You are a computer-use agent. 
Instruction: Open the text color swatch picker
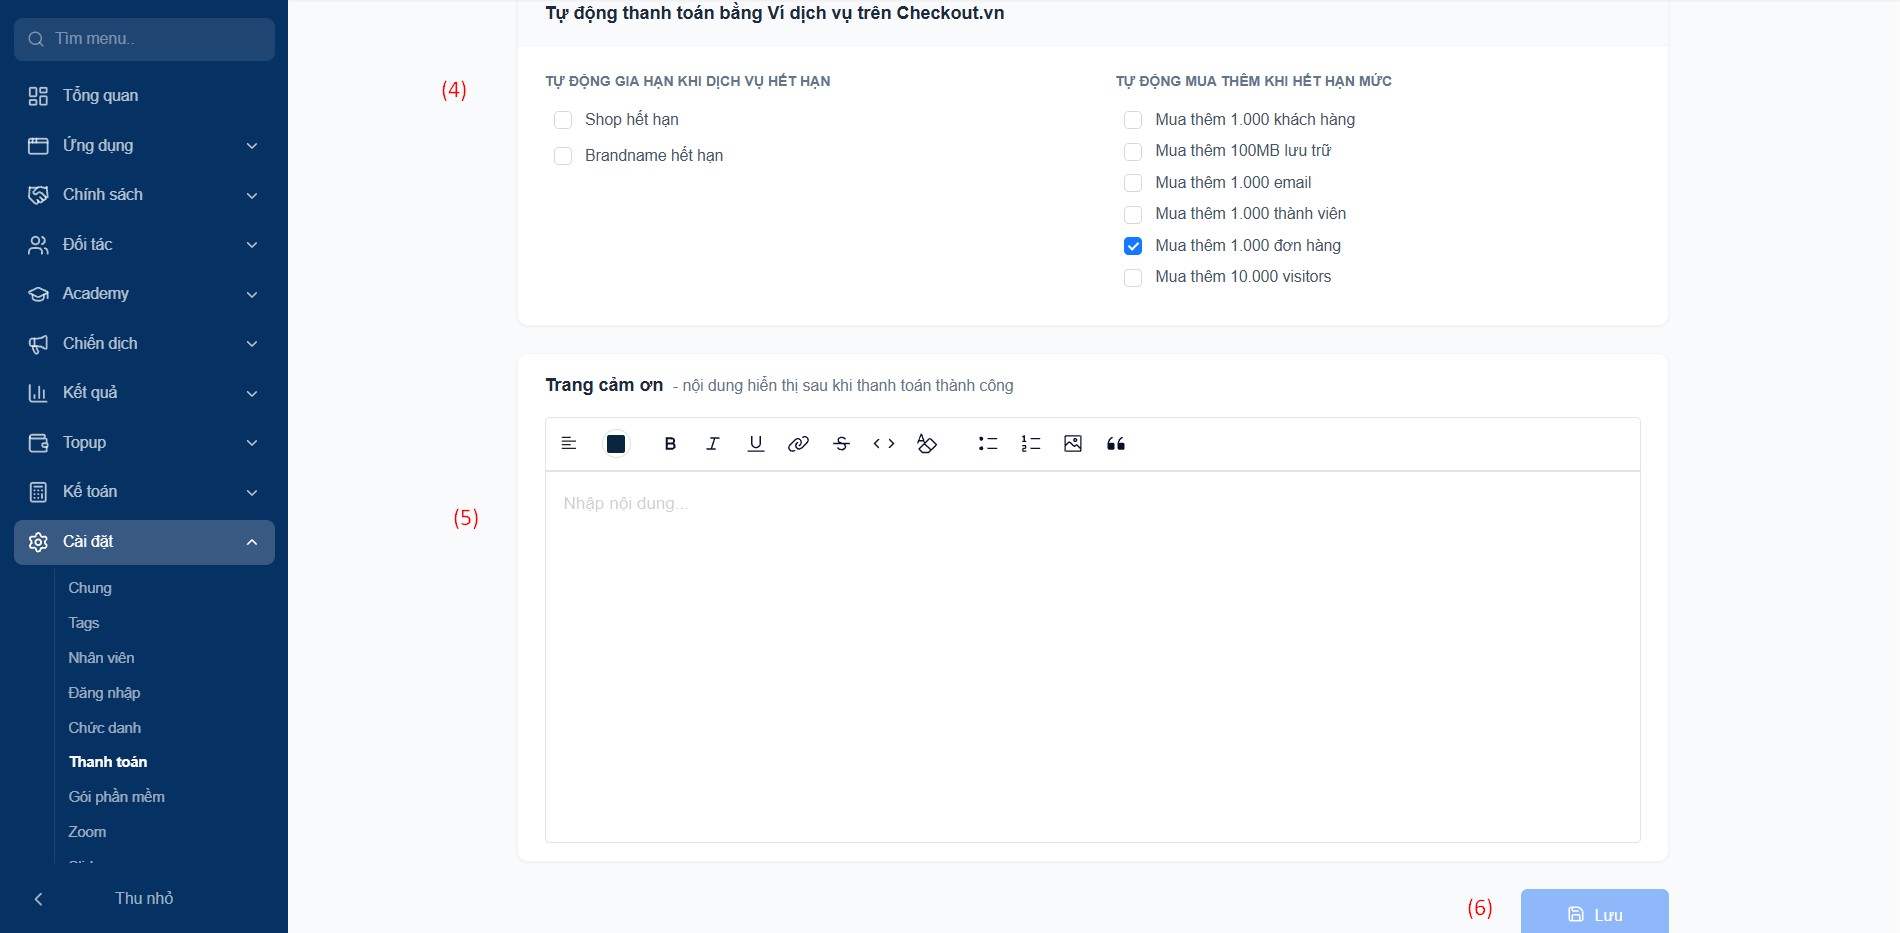616,444
